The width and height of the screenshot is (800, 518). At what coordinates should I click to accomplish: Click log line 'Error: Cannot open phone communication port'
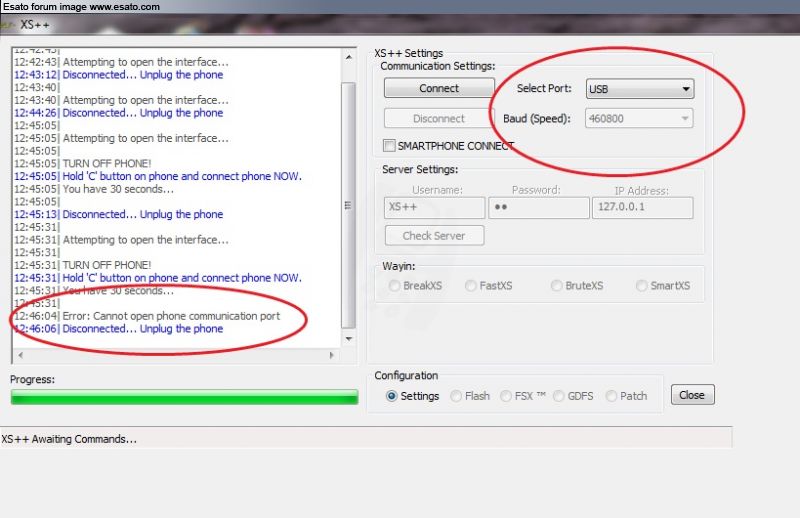tap(147, 316)
